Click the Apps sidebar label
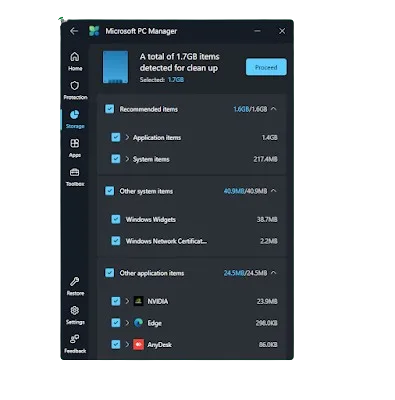Viewport: 395px width, 400px height. point(75,155)
